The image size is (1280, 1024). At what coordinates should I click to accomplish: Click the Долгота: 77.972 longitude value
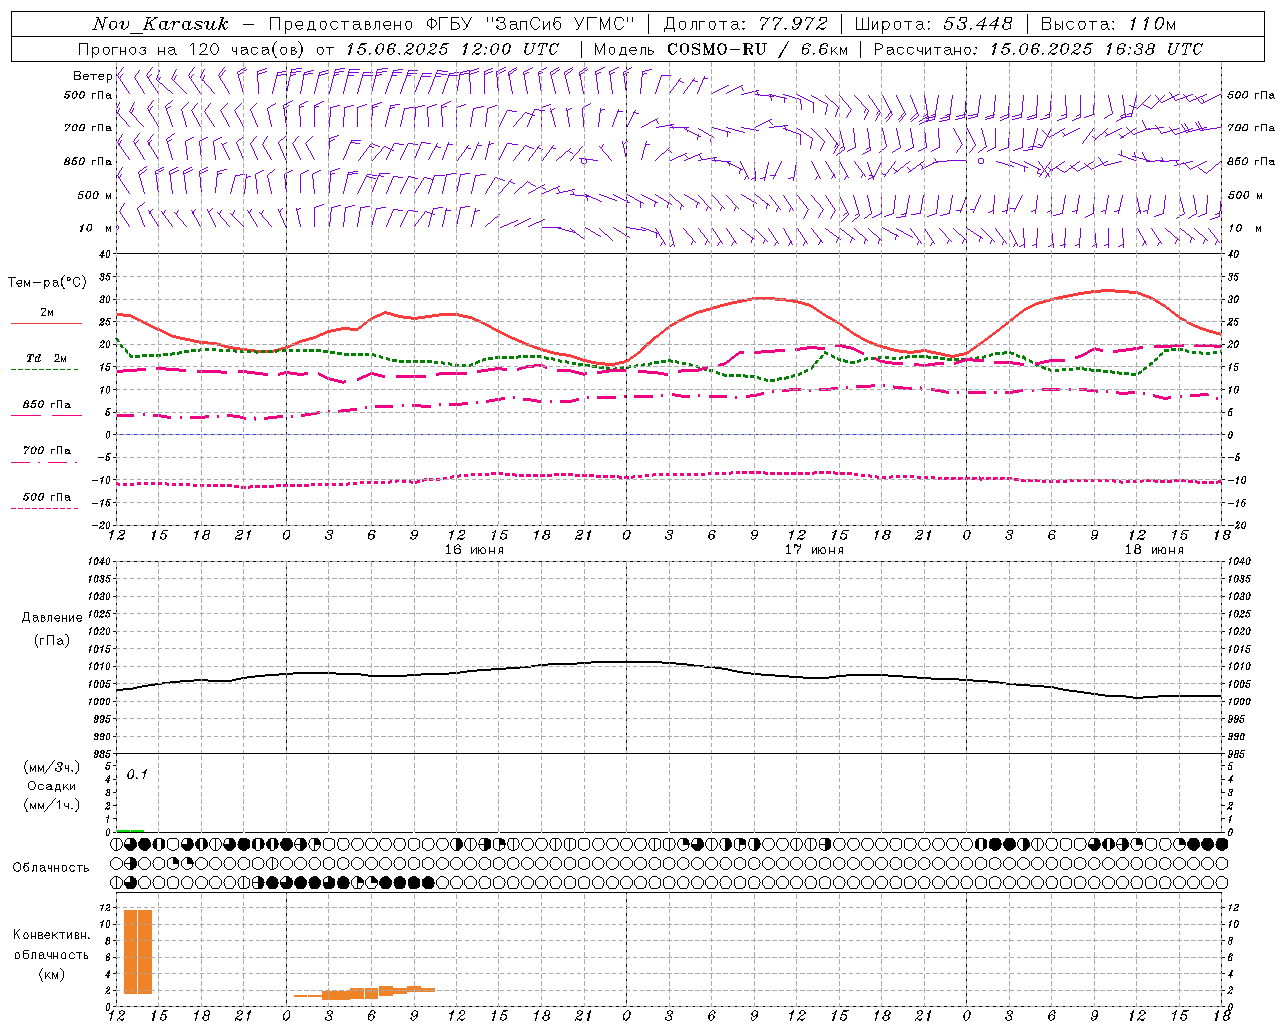(746, 24)
